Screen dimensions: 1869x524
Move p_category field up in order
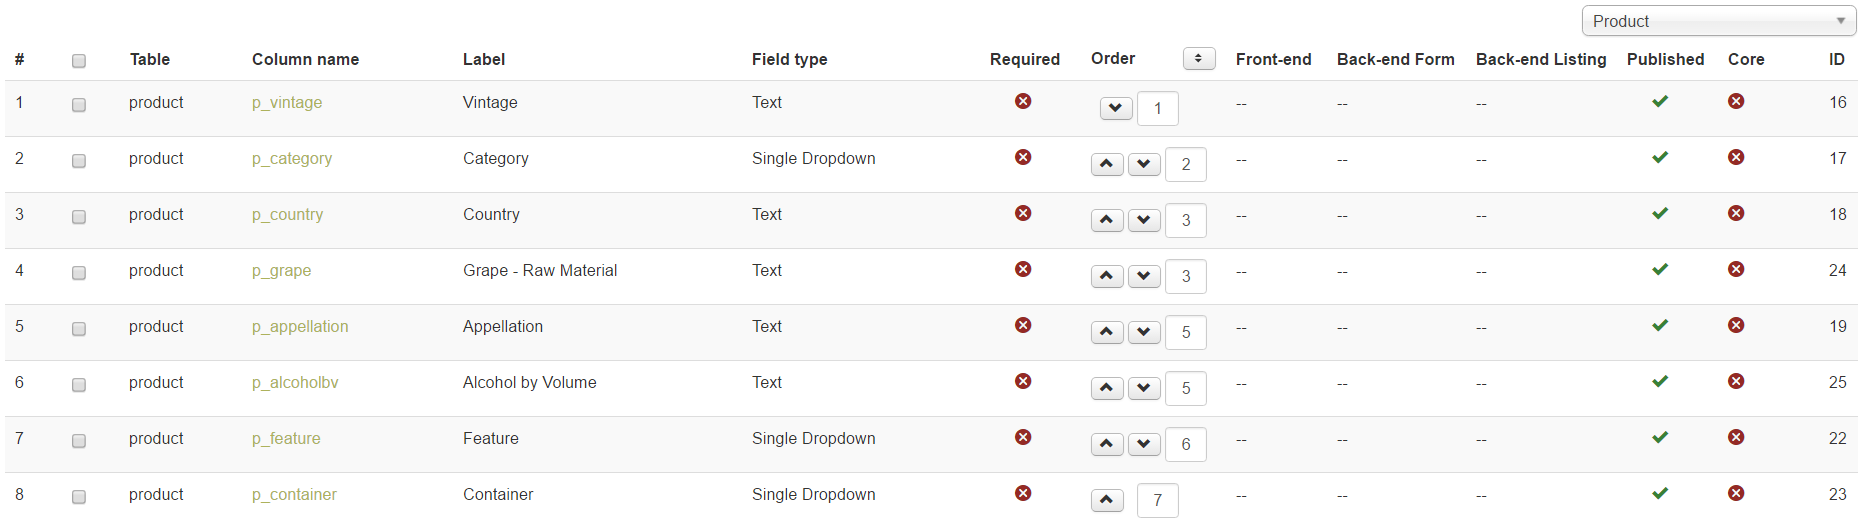tap(1107, 164)
